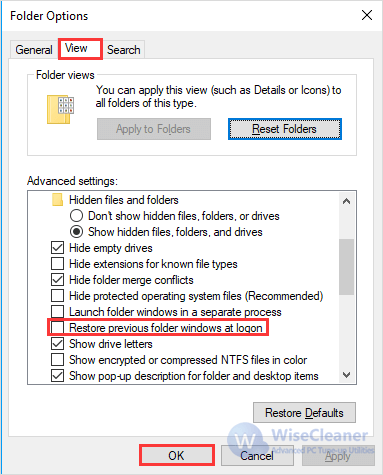Switch to the General tab

pos(34,50)
